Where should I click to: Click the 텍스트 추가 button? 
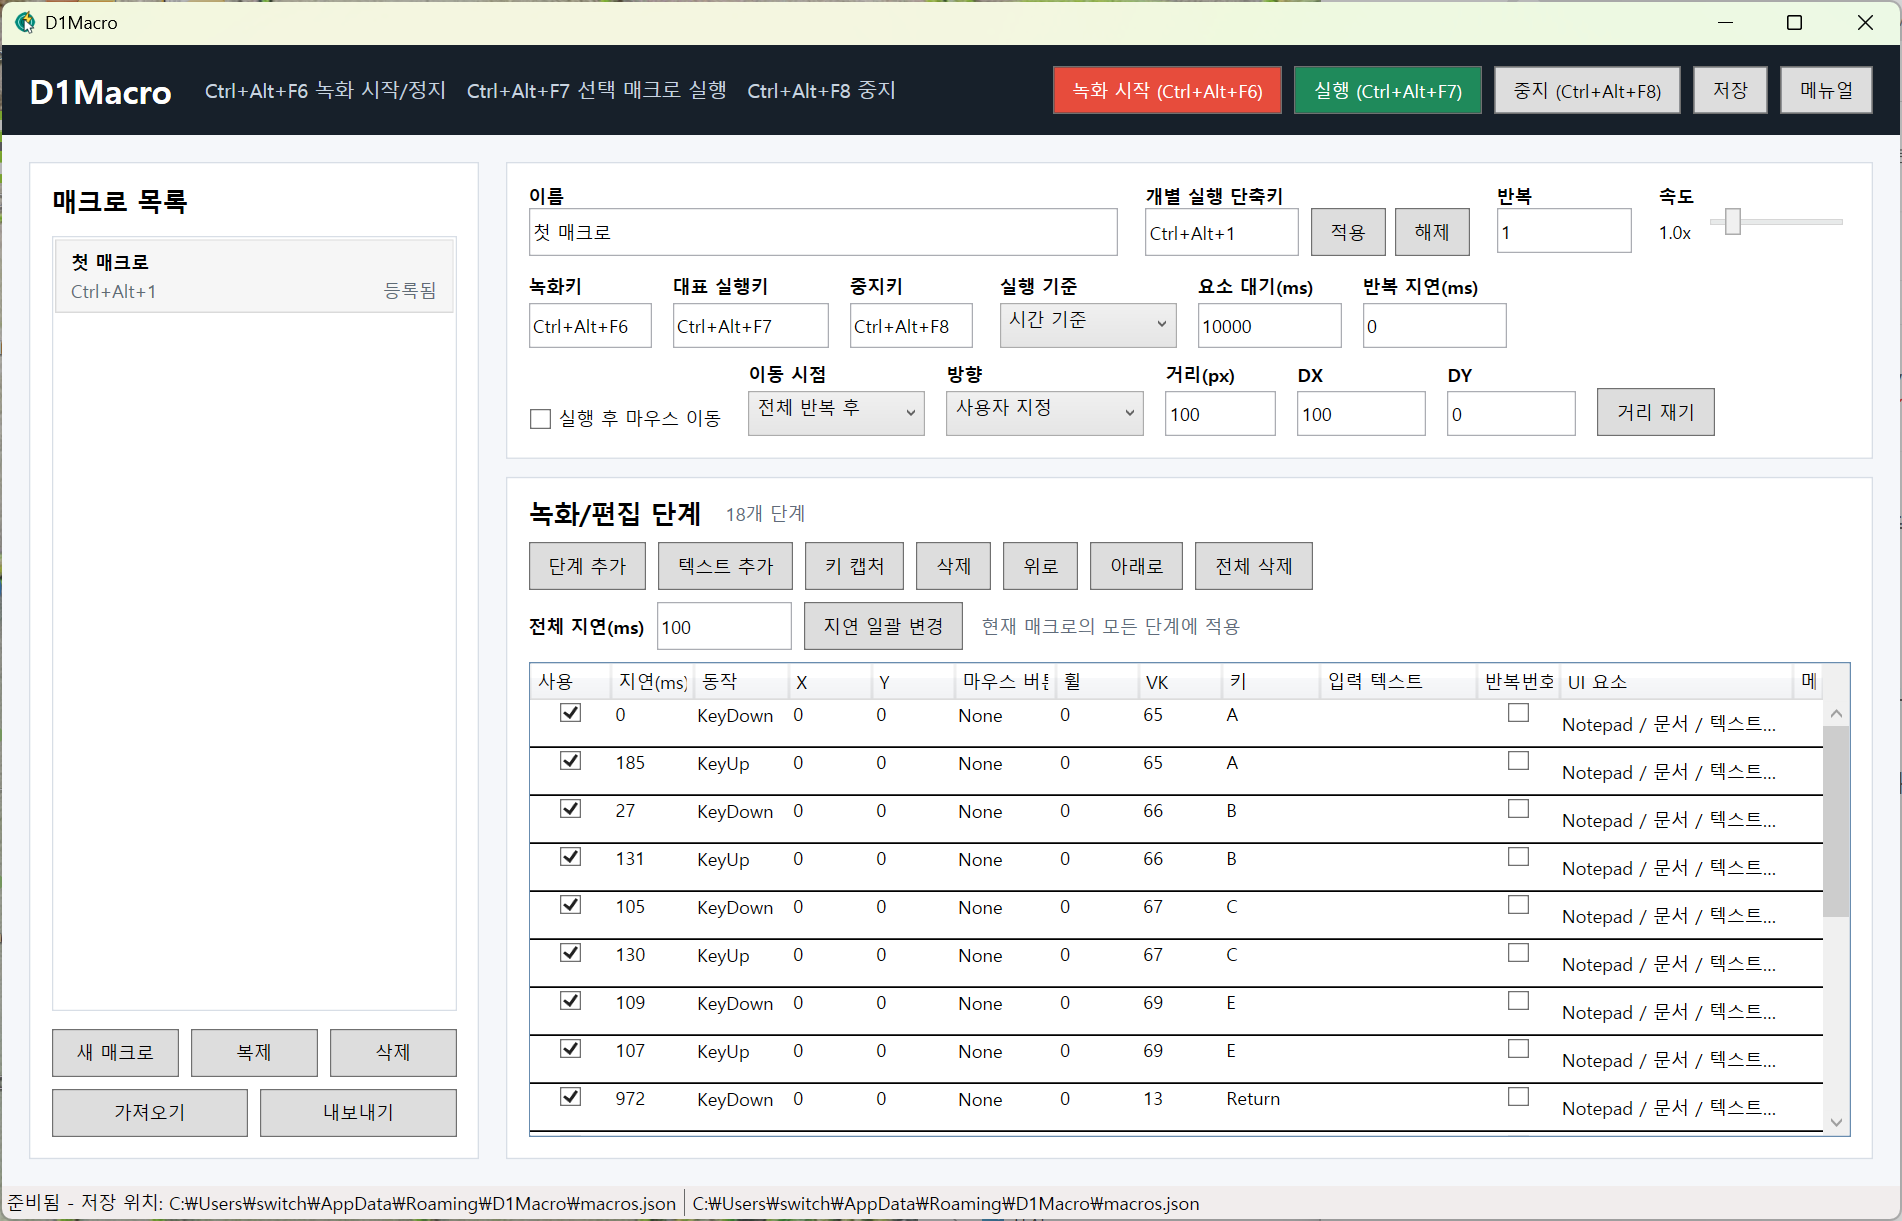click(725, 566)
